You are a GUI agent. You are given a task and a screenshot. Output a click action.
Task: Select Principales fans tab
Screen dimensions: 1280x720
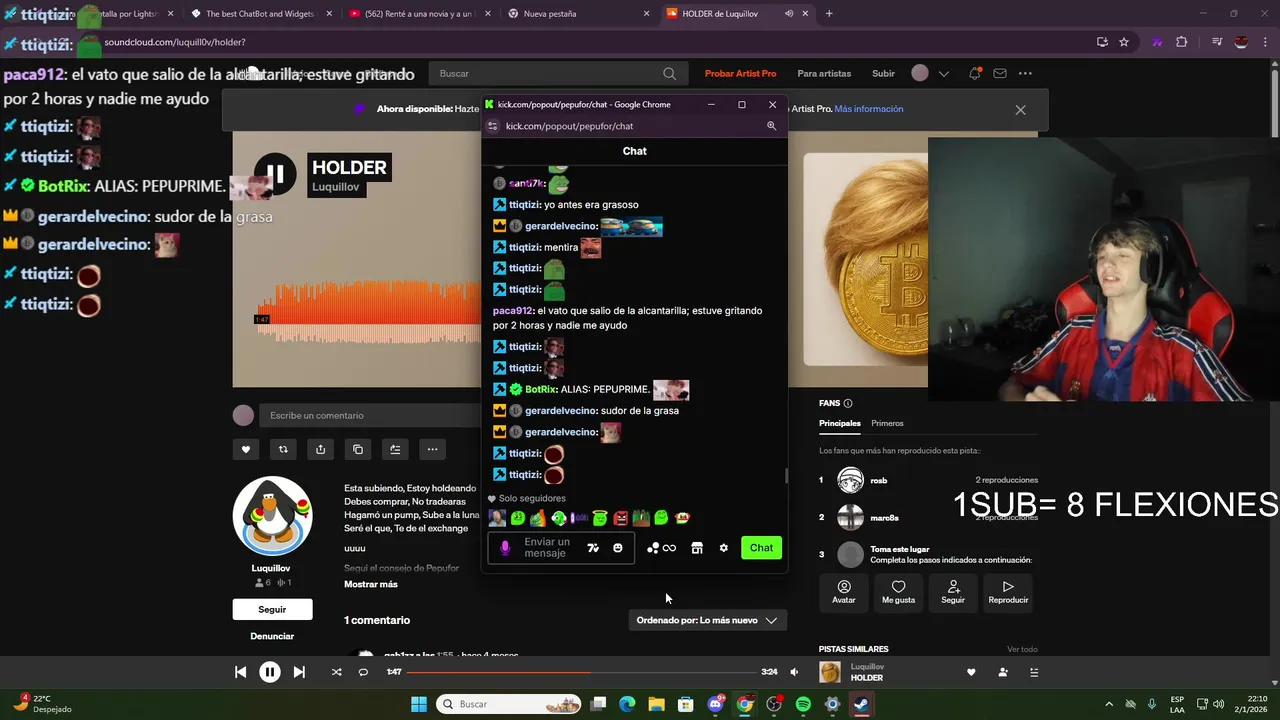[840, 423]
